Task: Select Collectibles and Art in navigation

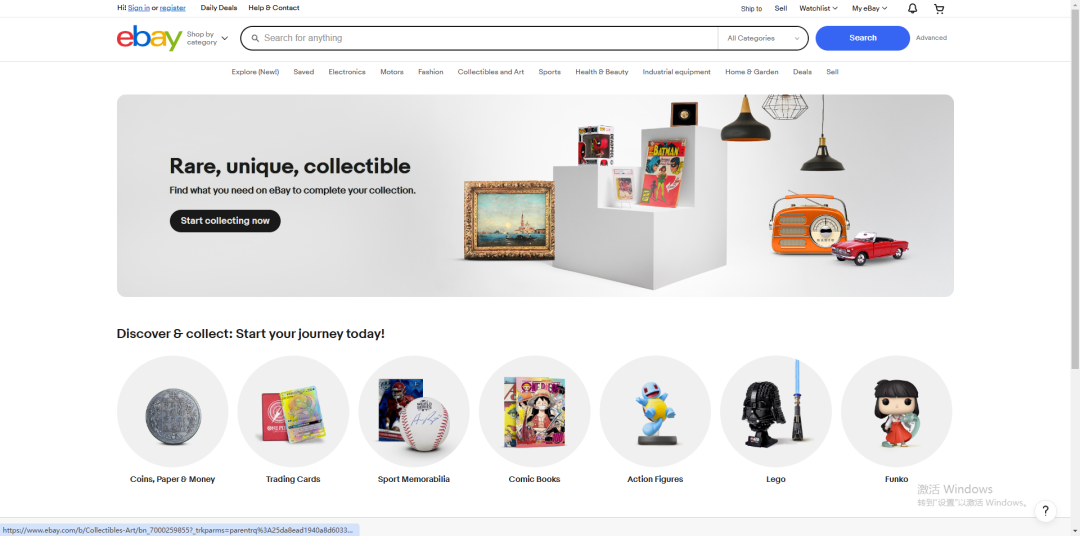Action: pyautogui.click(x=490, y=72)
